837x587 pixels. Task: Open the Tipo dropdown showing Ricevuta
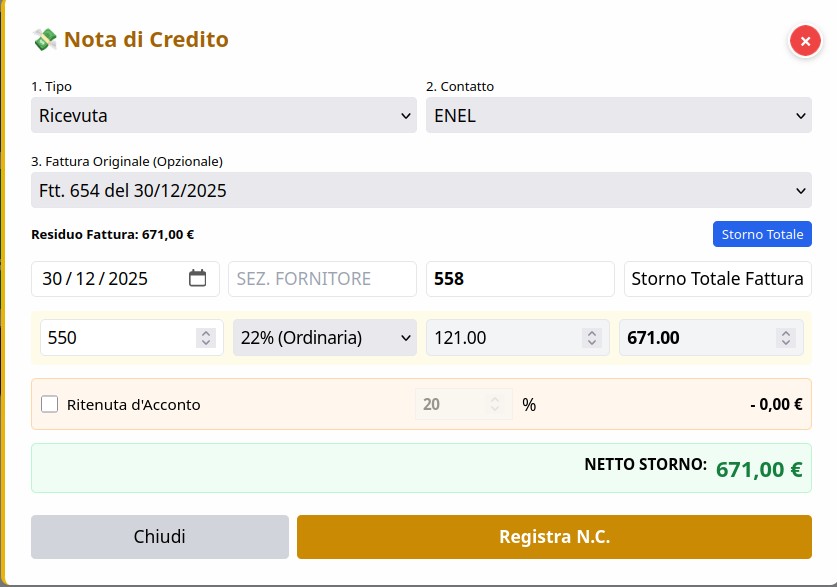click(224, 115)
